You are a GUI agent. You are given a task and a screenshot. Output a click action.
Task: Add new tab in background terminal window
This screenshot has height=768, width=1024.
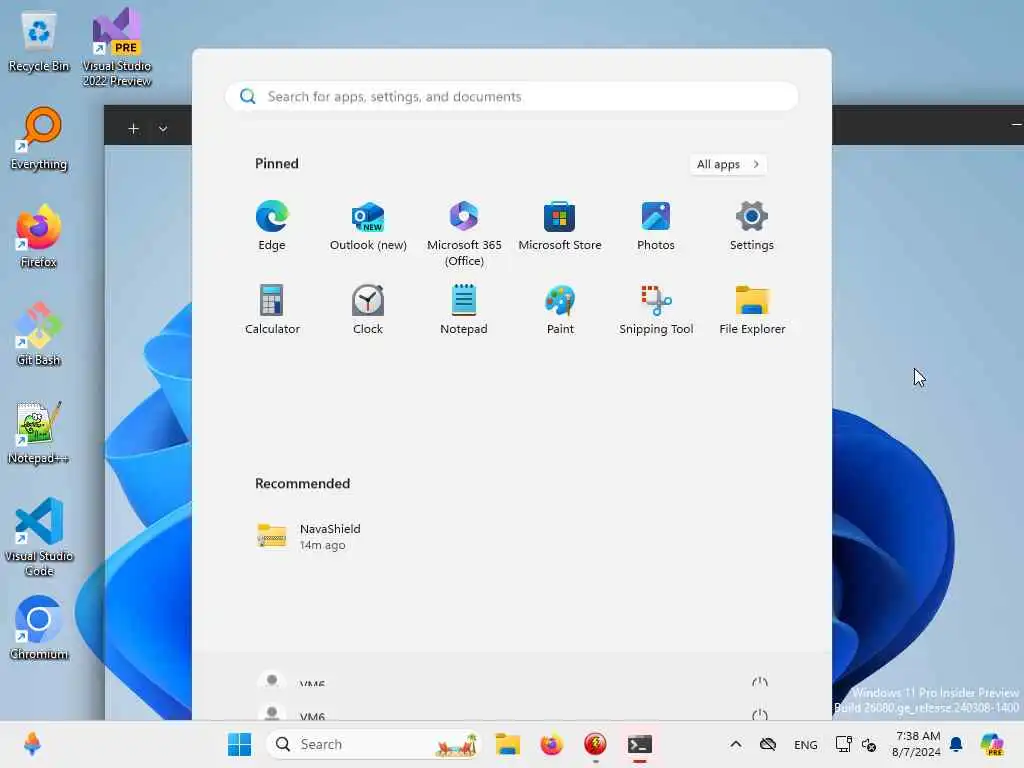click(x=133, y=129)
